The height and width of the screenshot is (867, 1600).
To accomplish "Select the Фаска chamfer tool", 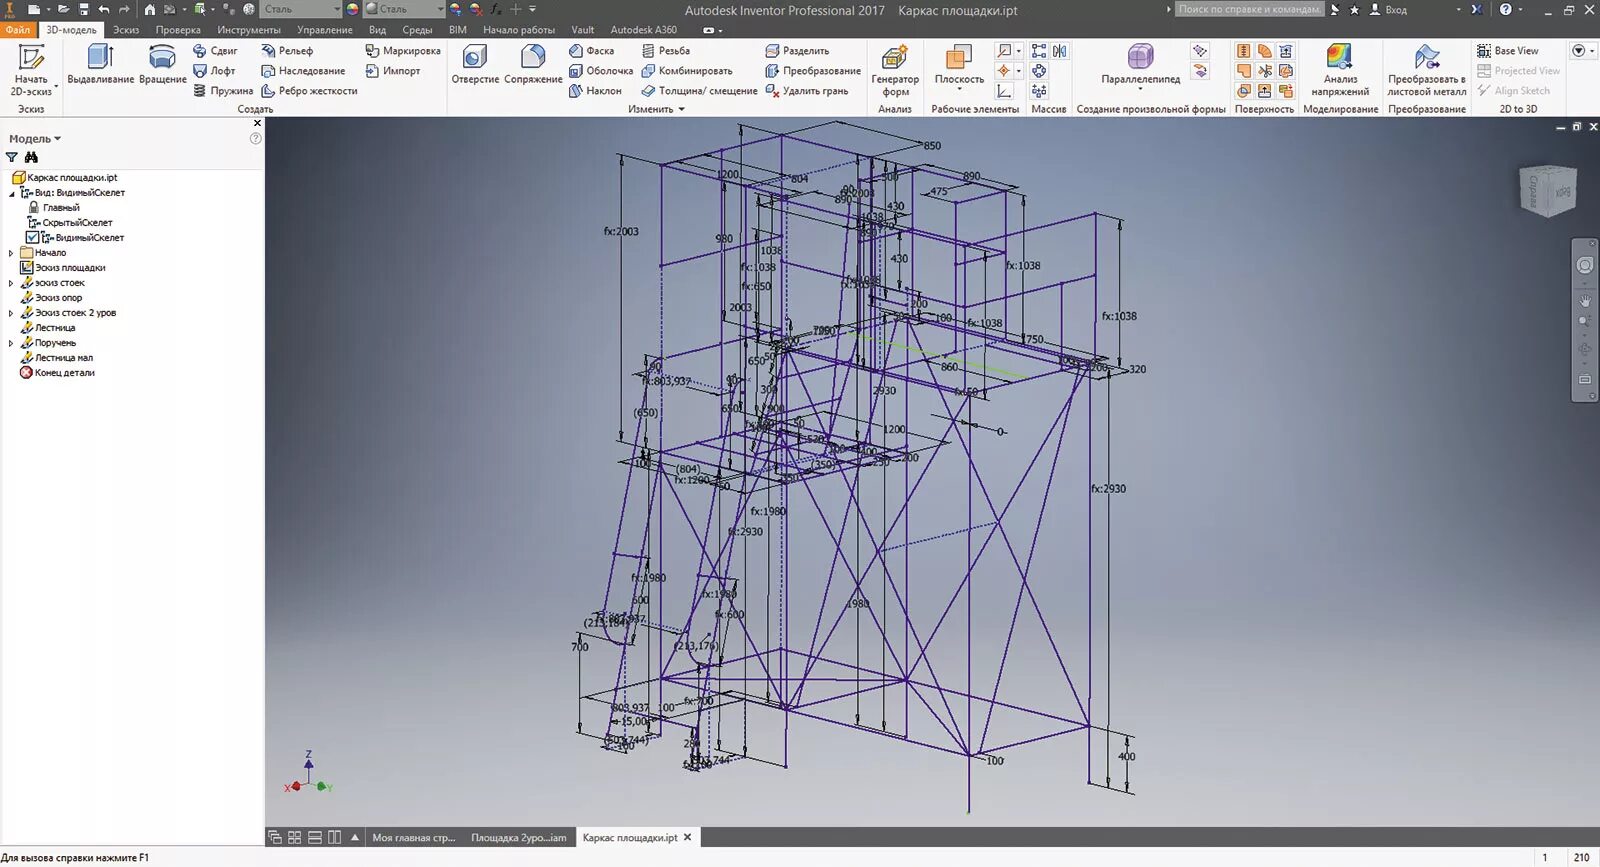I will (592, 50).
